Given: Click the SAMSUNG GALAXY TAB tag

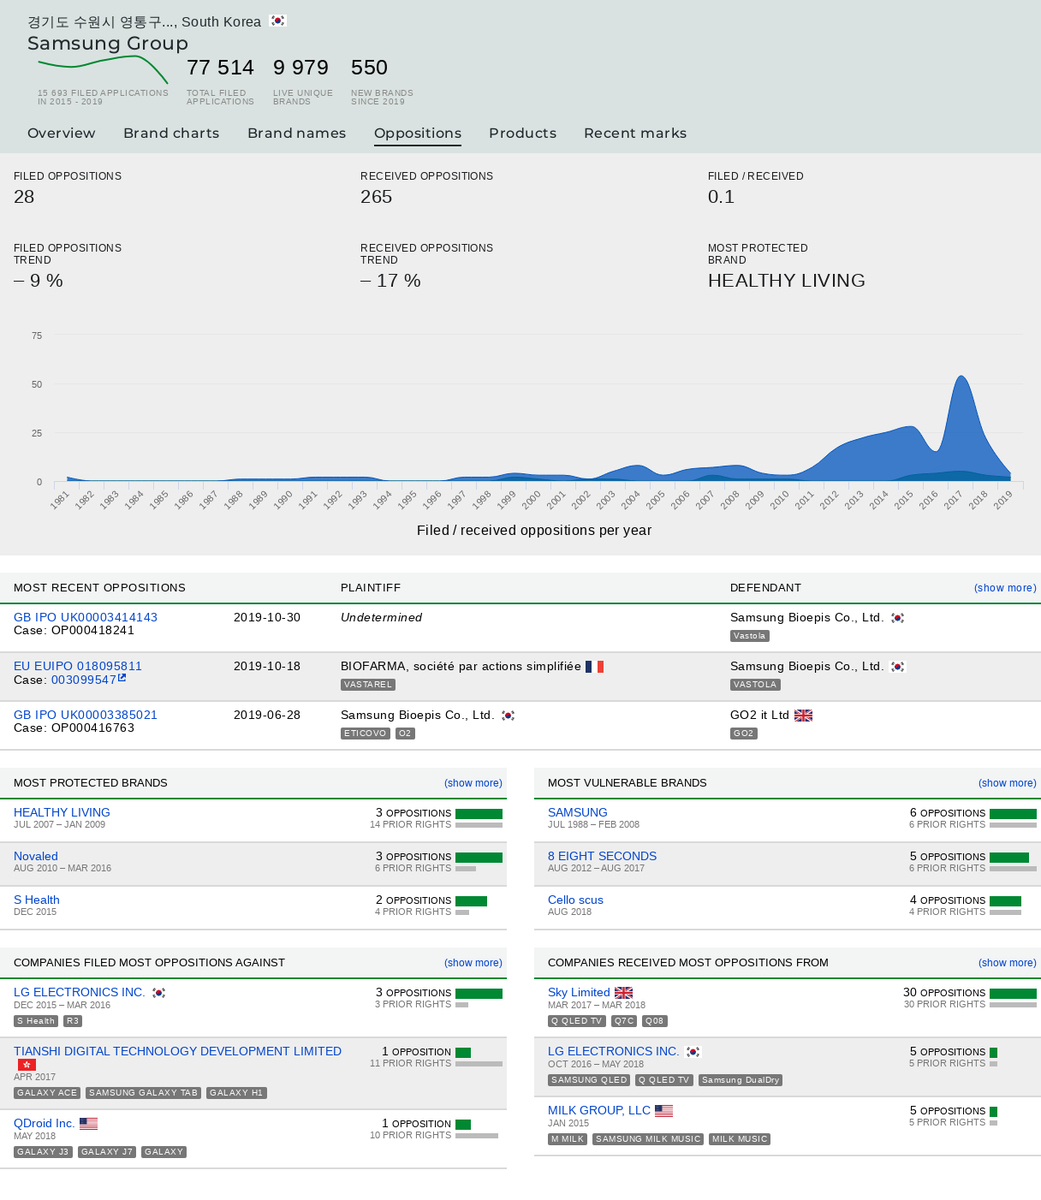Looking at the screenshot, I should click(x=143, y=1093).
